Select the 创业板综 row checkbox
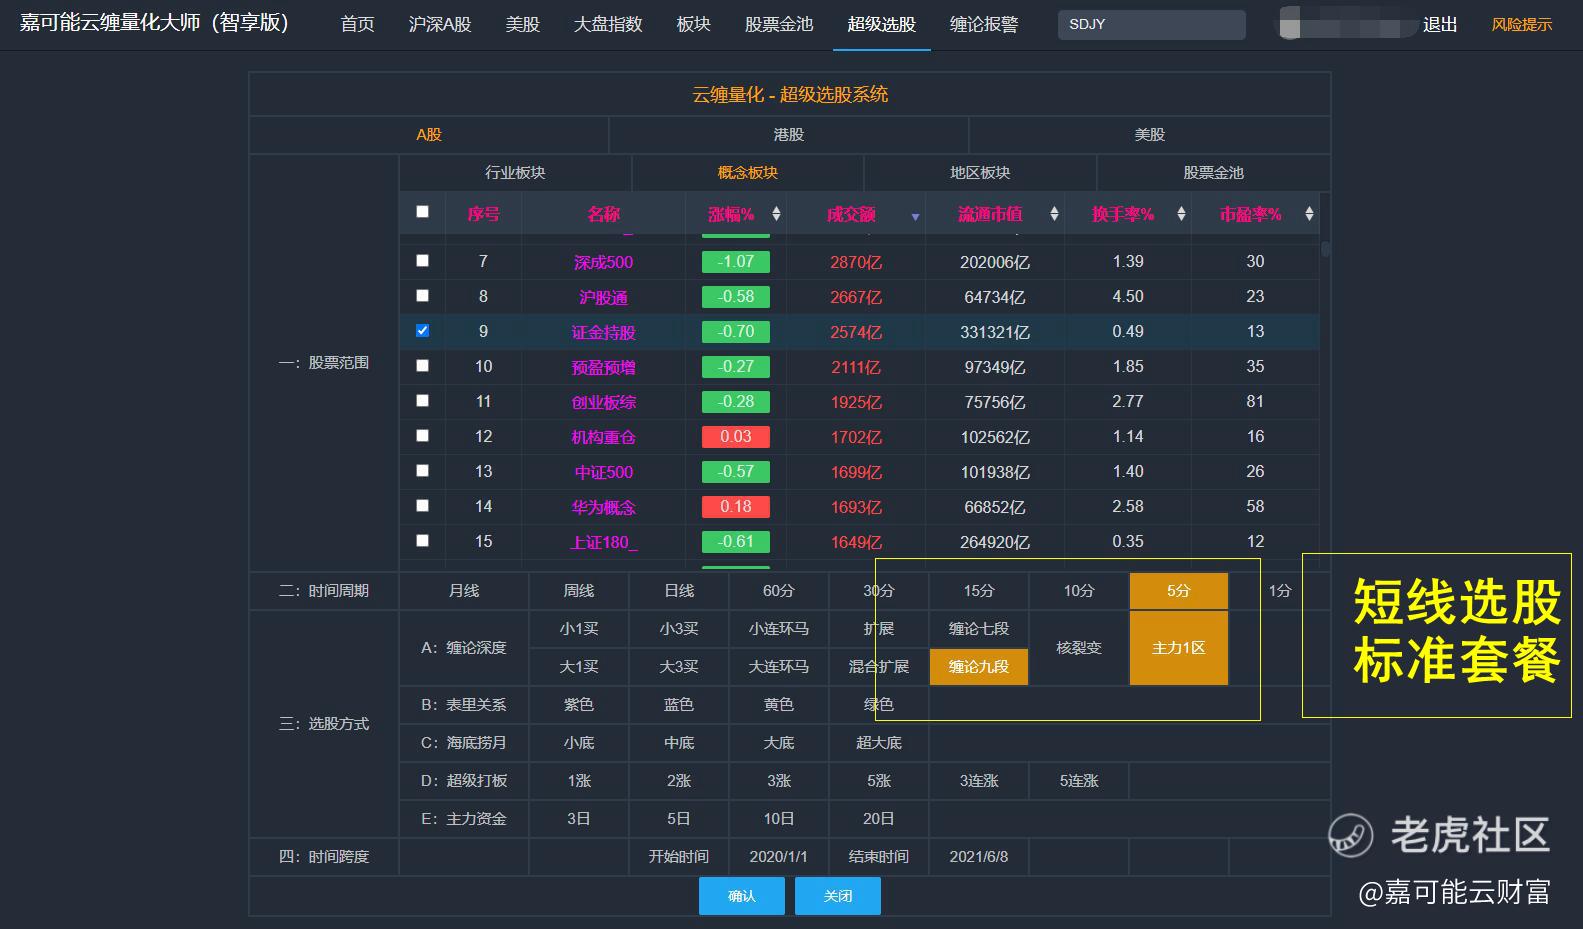Screen dimensions: 1583x929 [422, 401]
